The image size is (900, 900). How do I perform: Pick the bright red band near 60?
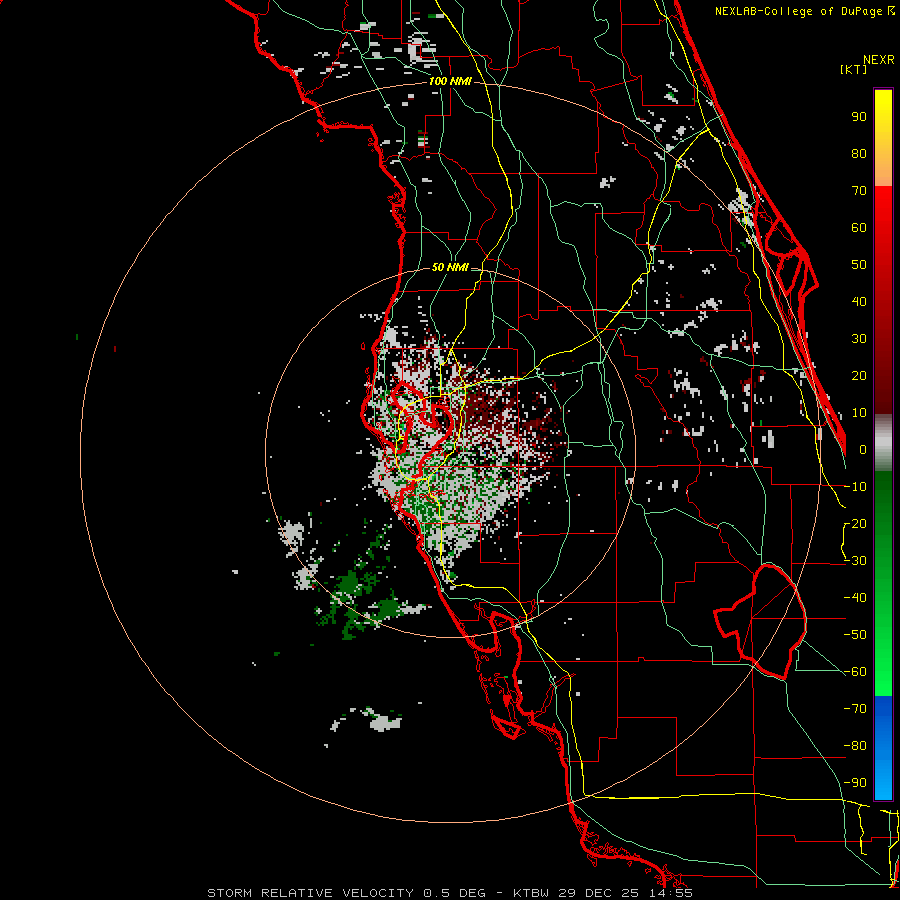click(x=883, y=210)
